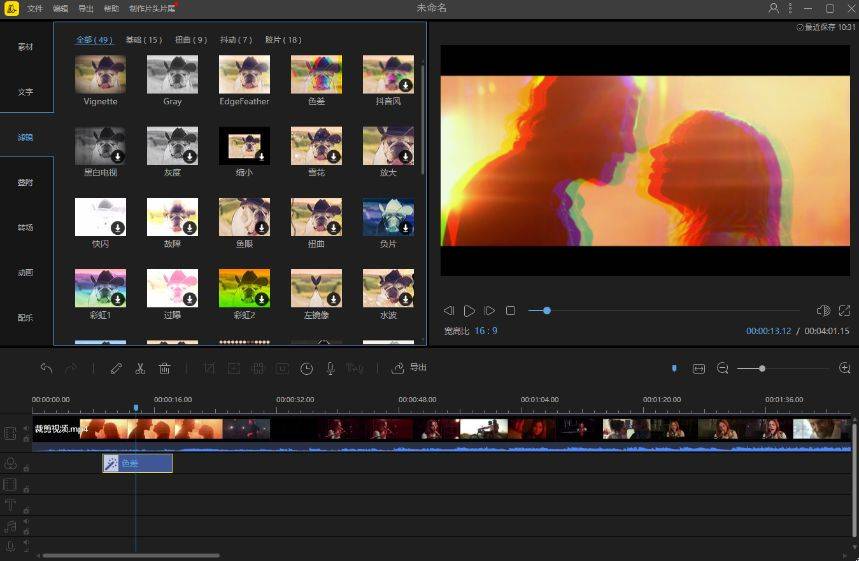Download the 彩虹1 filter via arrow icon

(117, 299)
